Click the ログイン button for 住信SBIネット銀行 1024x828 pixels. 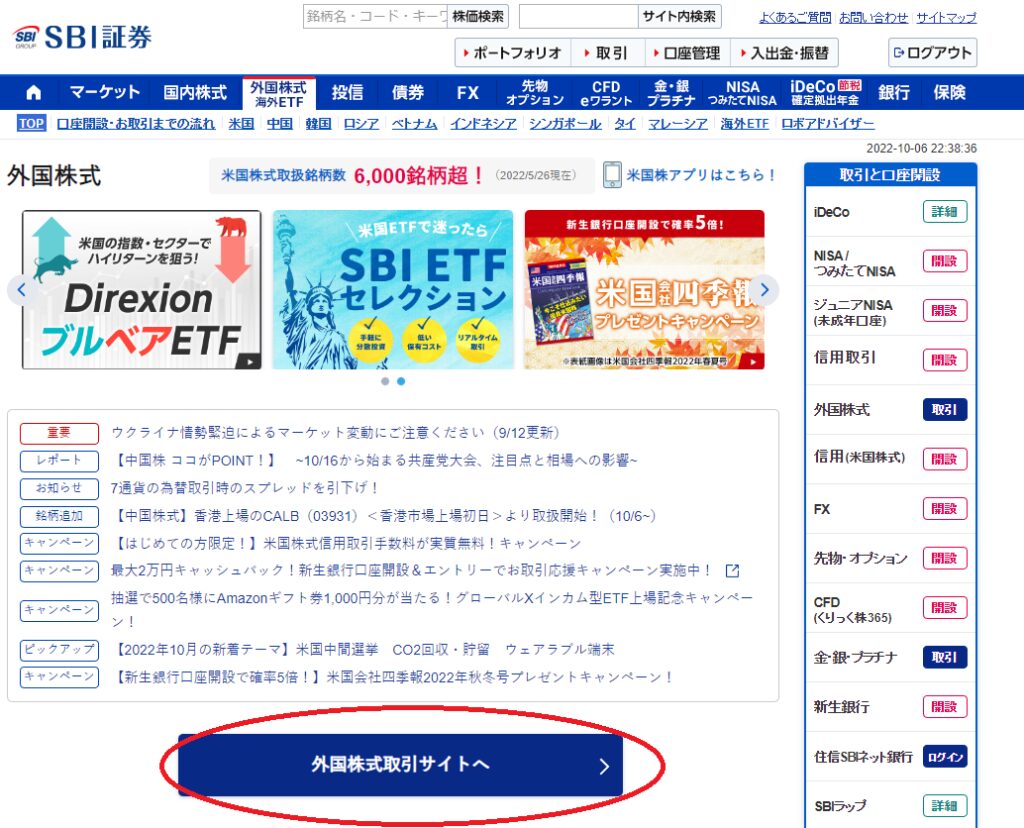tap(944, 756)
